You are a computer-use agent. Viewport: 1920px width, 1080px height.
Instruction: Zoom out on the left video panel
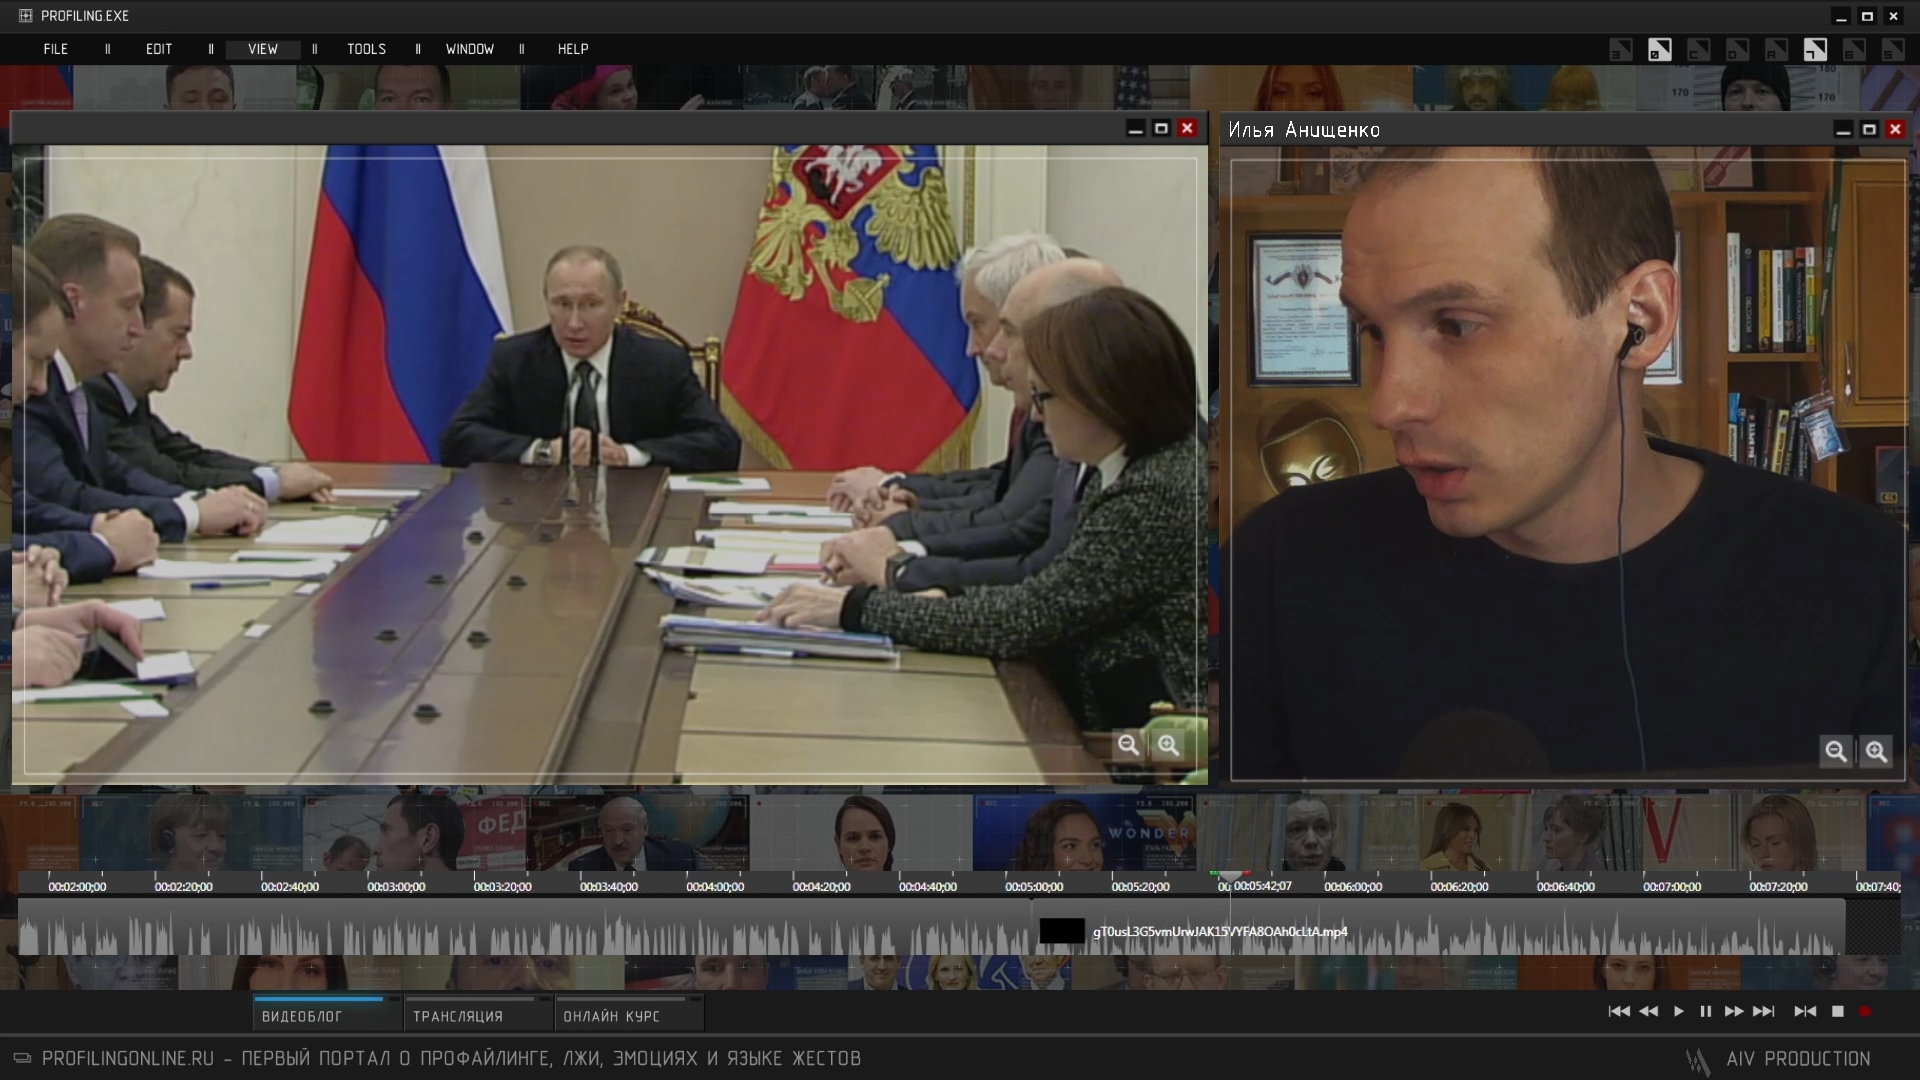[1128, 745]
